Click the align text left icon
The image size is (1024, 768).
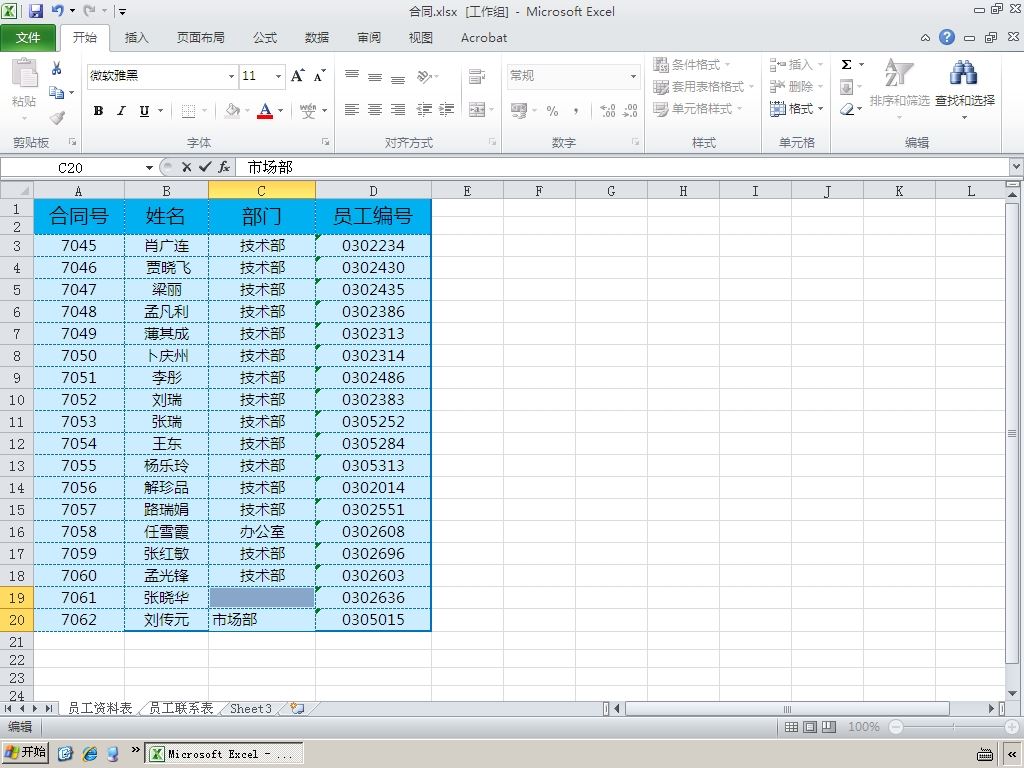point(352,109)
